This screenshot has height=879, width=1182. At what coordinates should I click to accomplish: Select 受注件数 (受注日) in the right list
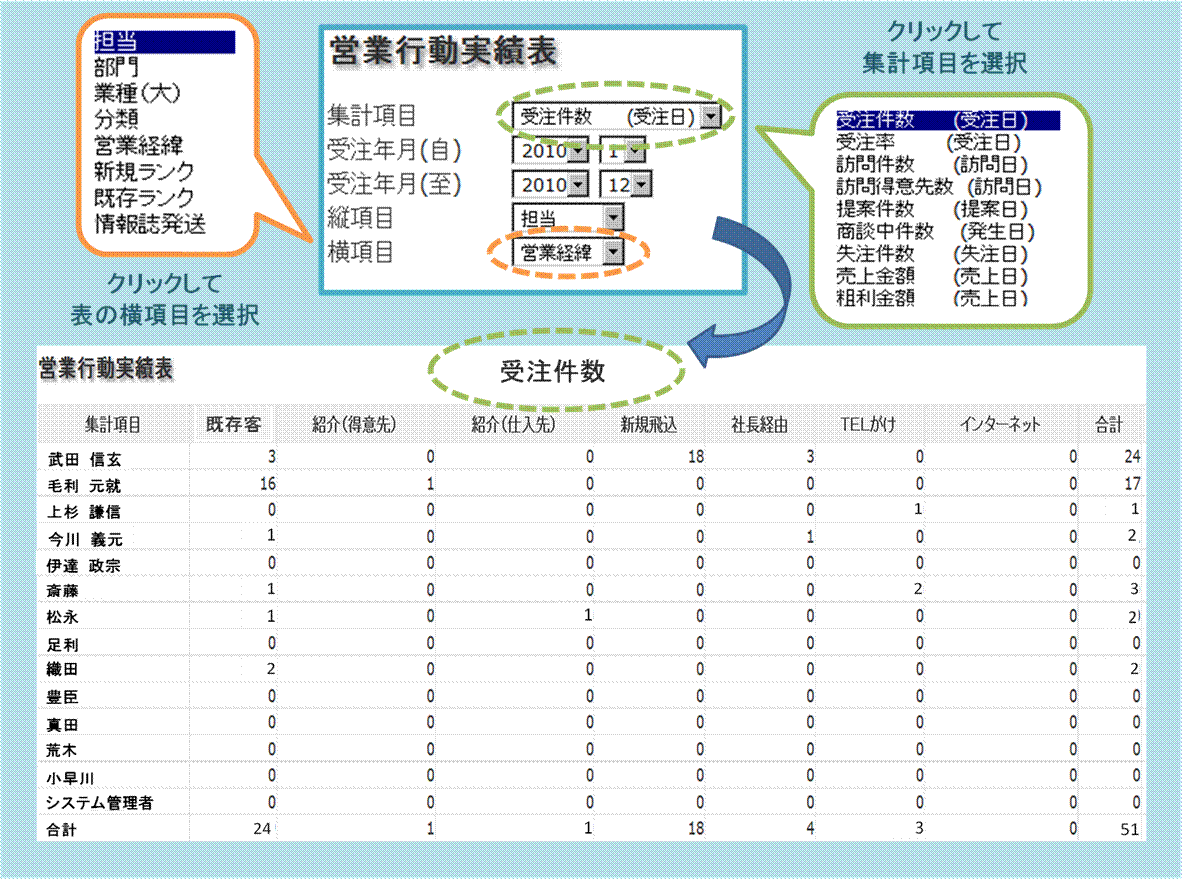948,120
